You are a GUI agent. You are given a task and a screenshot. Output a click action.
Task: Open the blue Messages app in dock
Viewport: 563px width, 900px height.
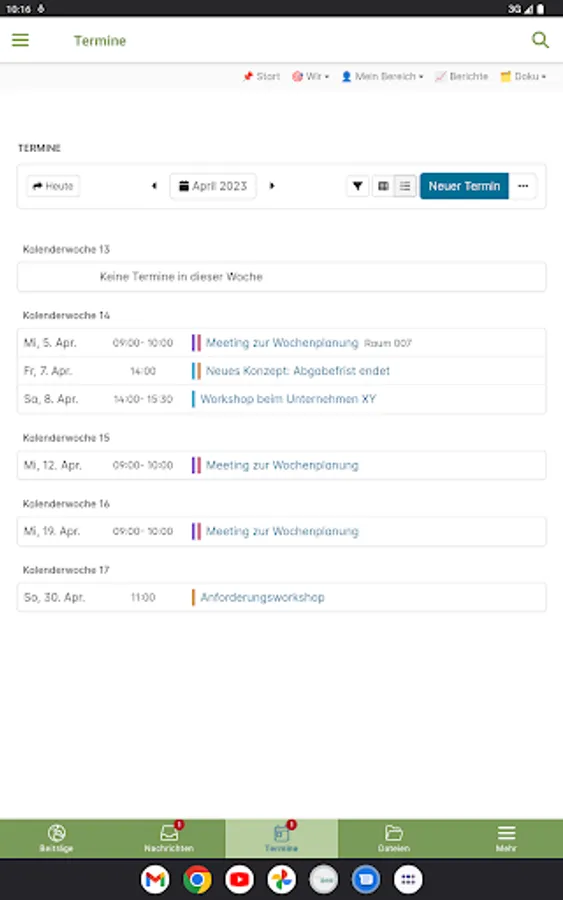click(366, 879)
